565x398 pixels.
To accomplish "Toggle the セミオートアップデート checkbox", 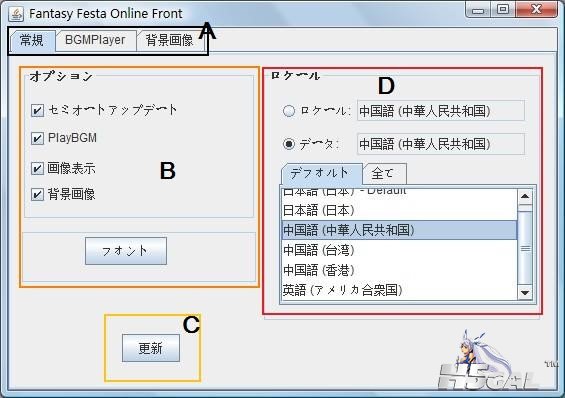I will 37,110.
